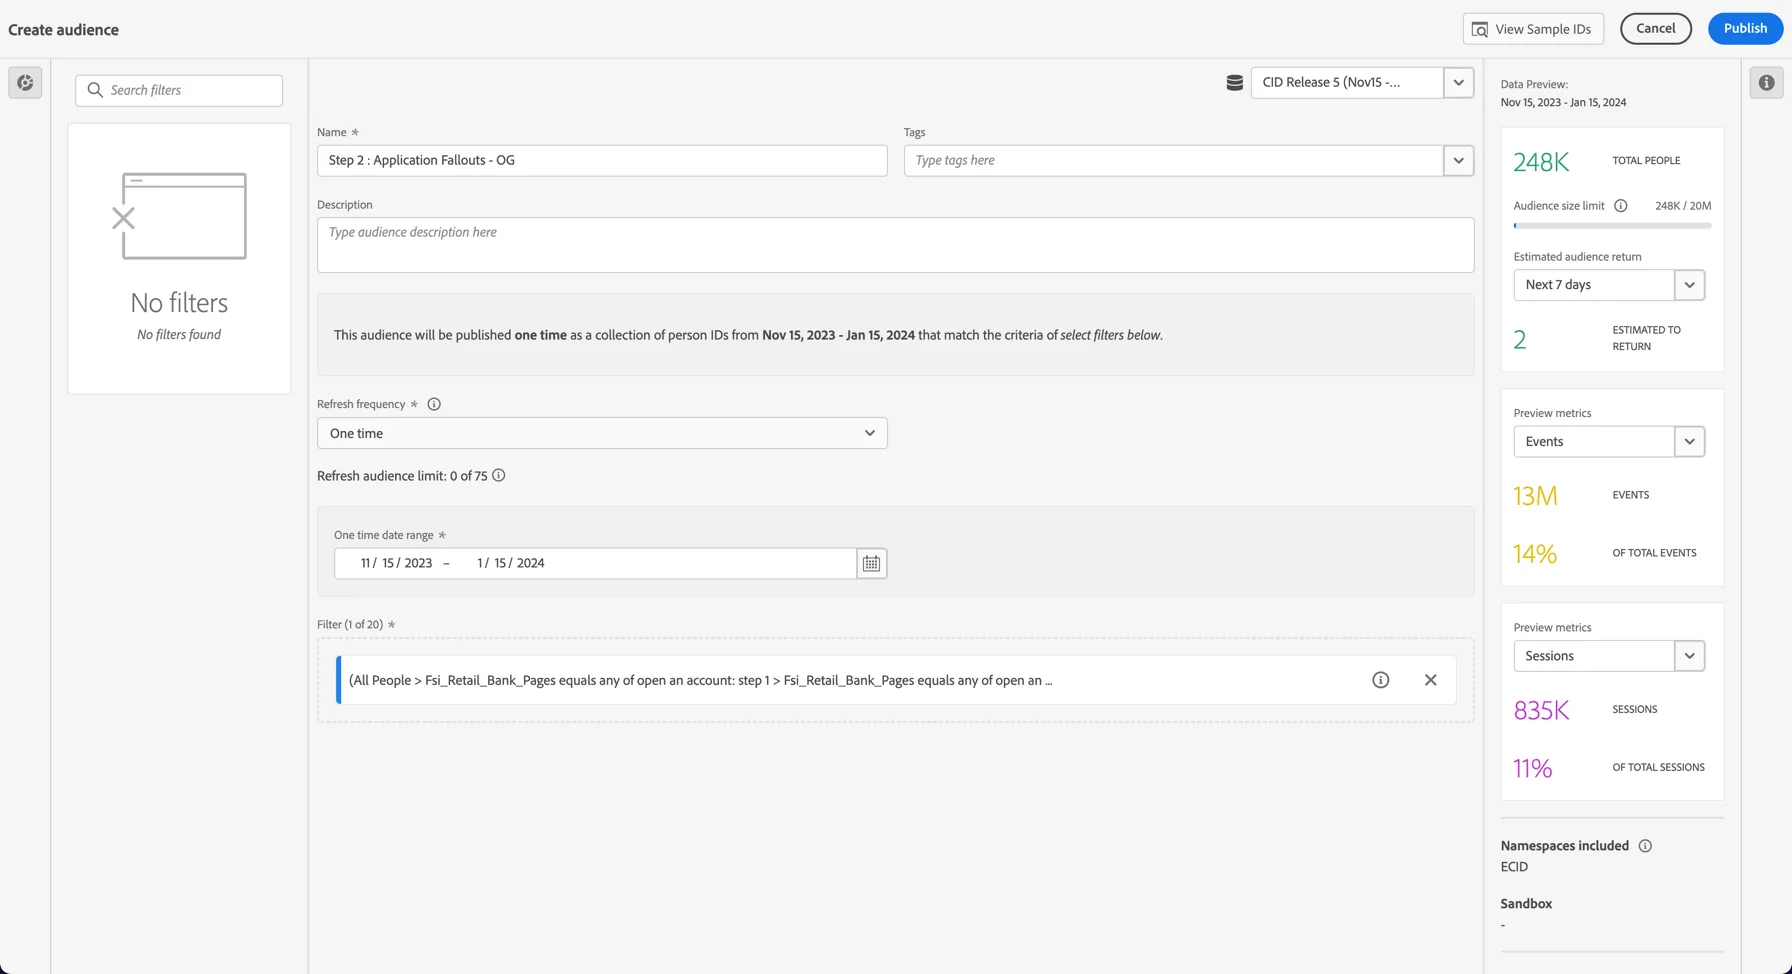Image resolution: width=1792 pixels, height=974 pixels.
Task: Open the calendar date picker icon
Action: 871,563
